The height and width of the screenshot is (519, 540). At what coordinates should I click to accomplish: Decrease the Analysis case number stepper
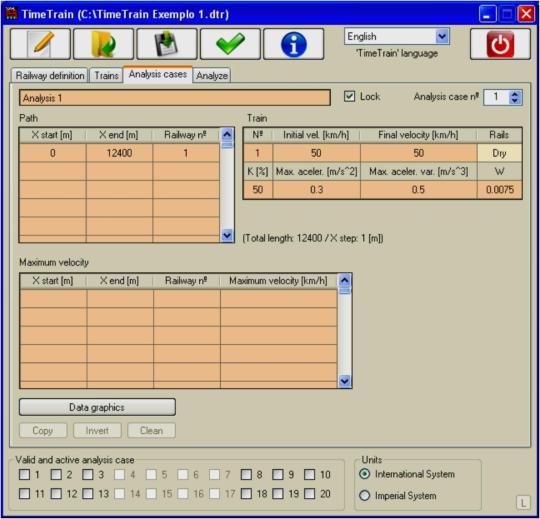pos(515,101)
